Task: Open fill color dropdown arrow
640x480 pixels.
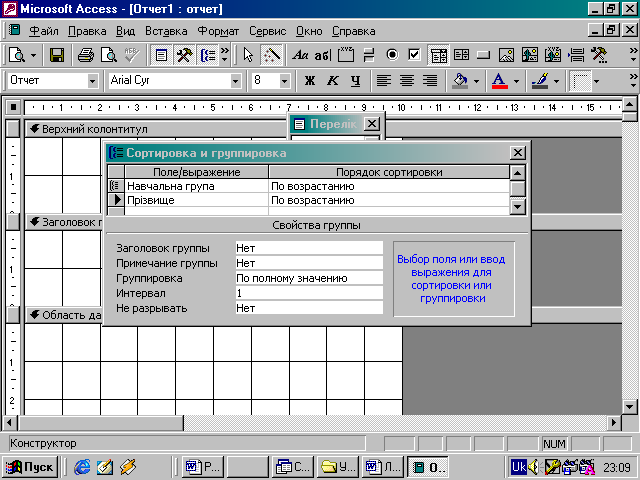Action: (x=476, y=81)
